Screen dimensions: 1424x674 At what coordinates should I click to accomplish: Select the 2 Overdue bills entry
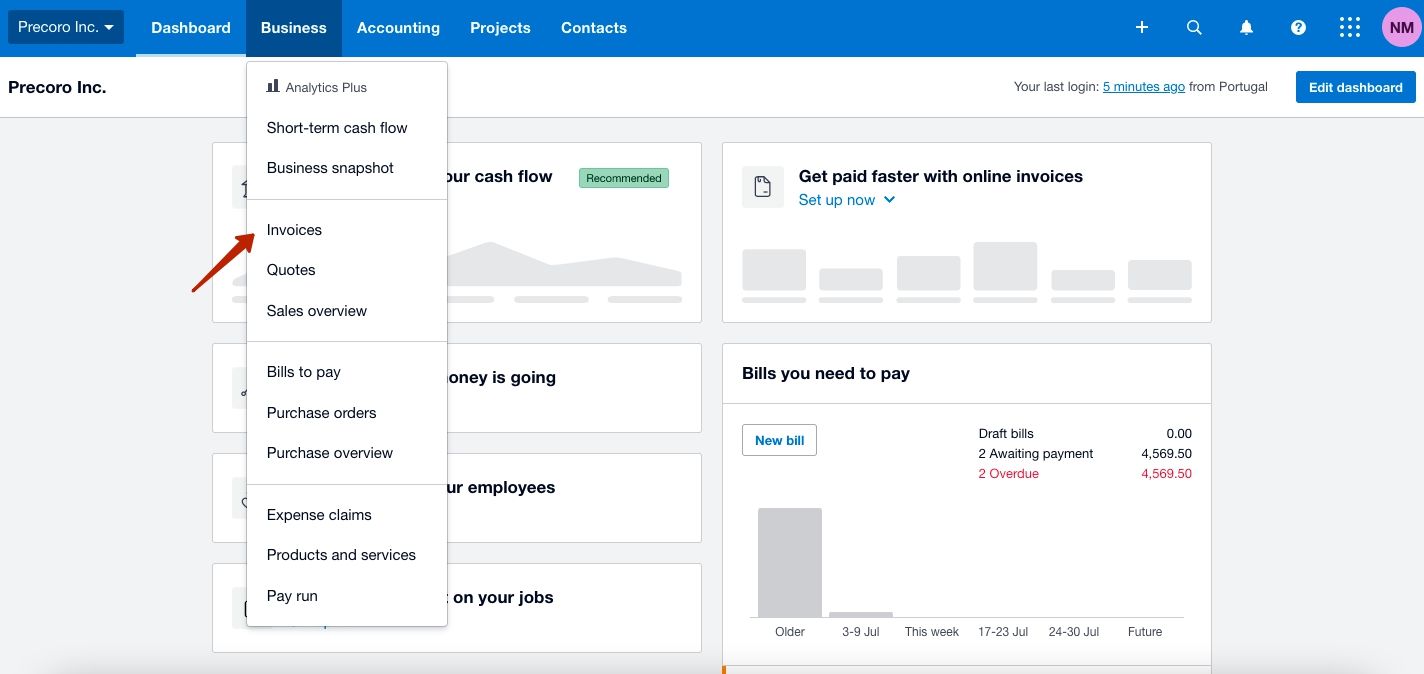click(x=1008, y=473)
